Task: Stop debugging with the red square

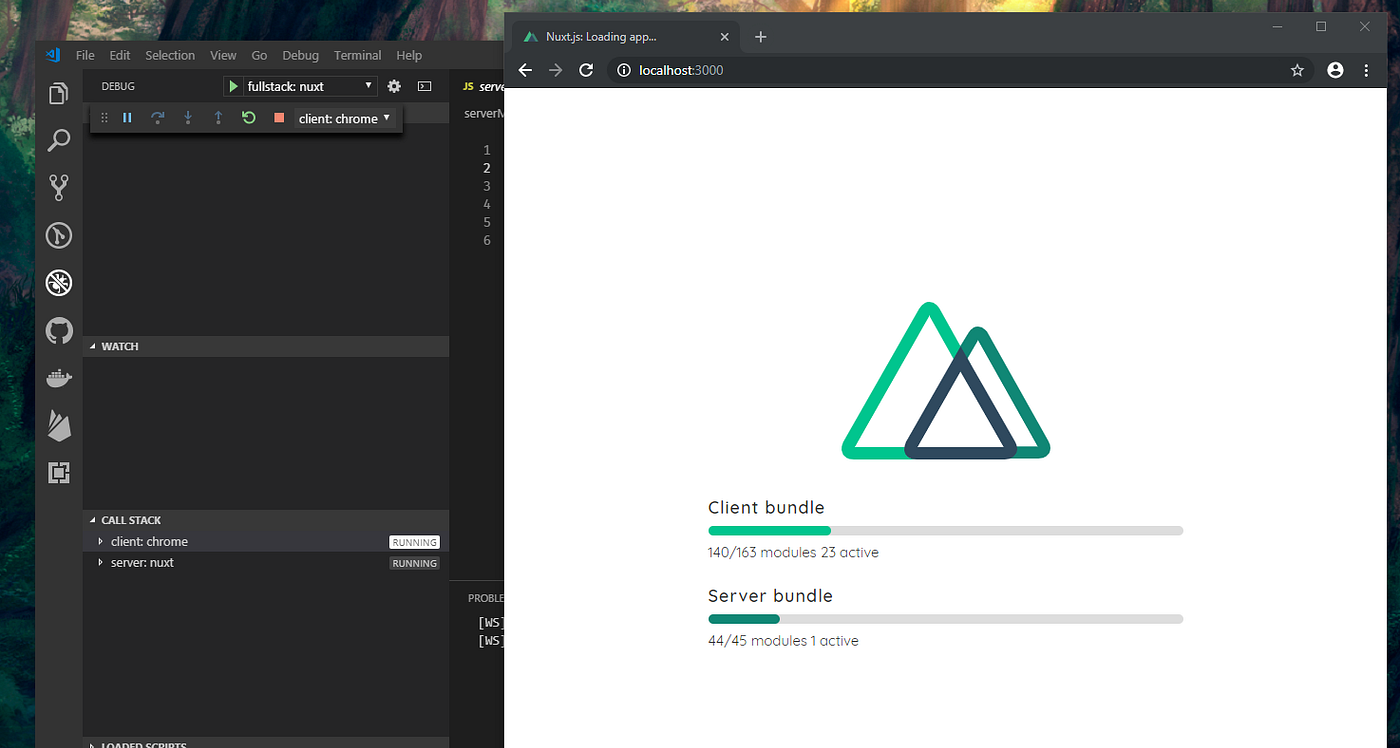Action: 278,117
